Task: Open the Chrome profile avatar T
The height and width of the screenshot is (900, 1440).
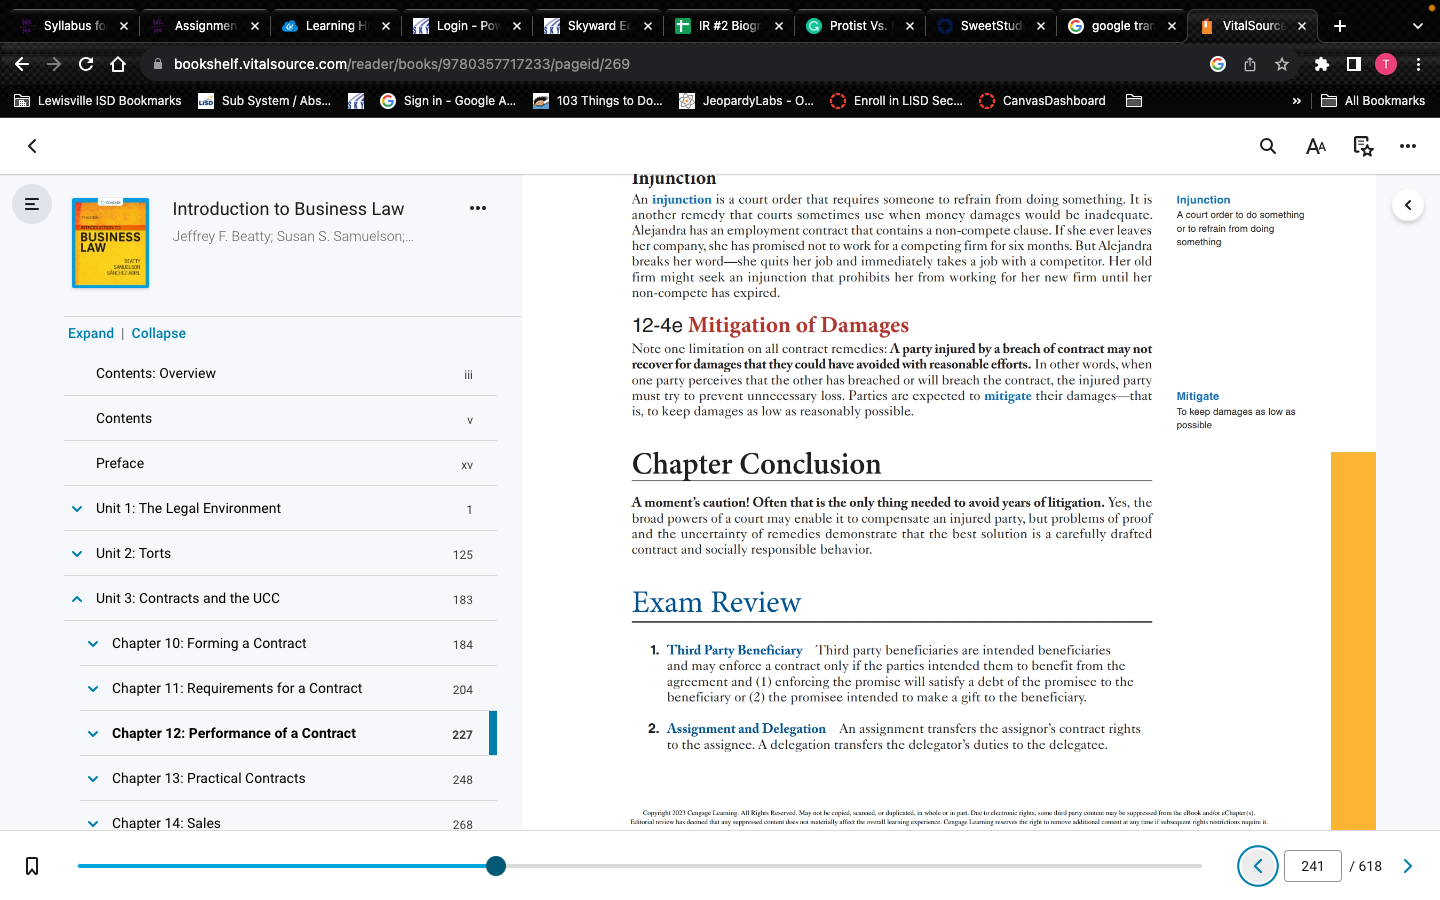Action: (1386, 64)
